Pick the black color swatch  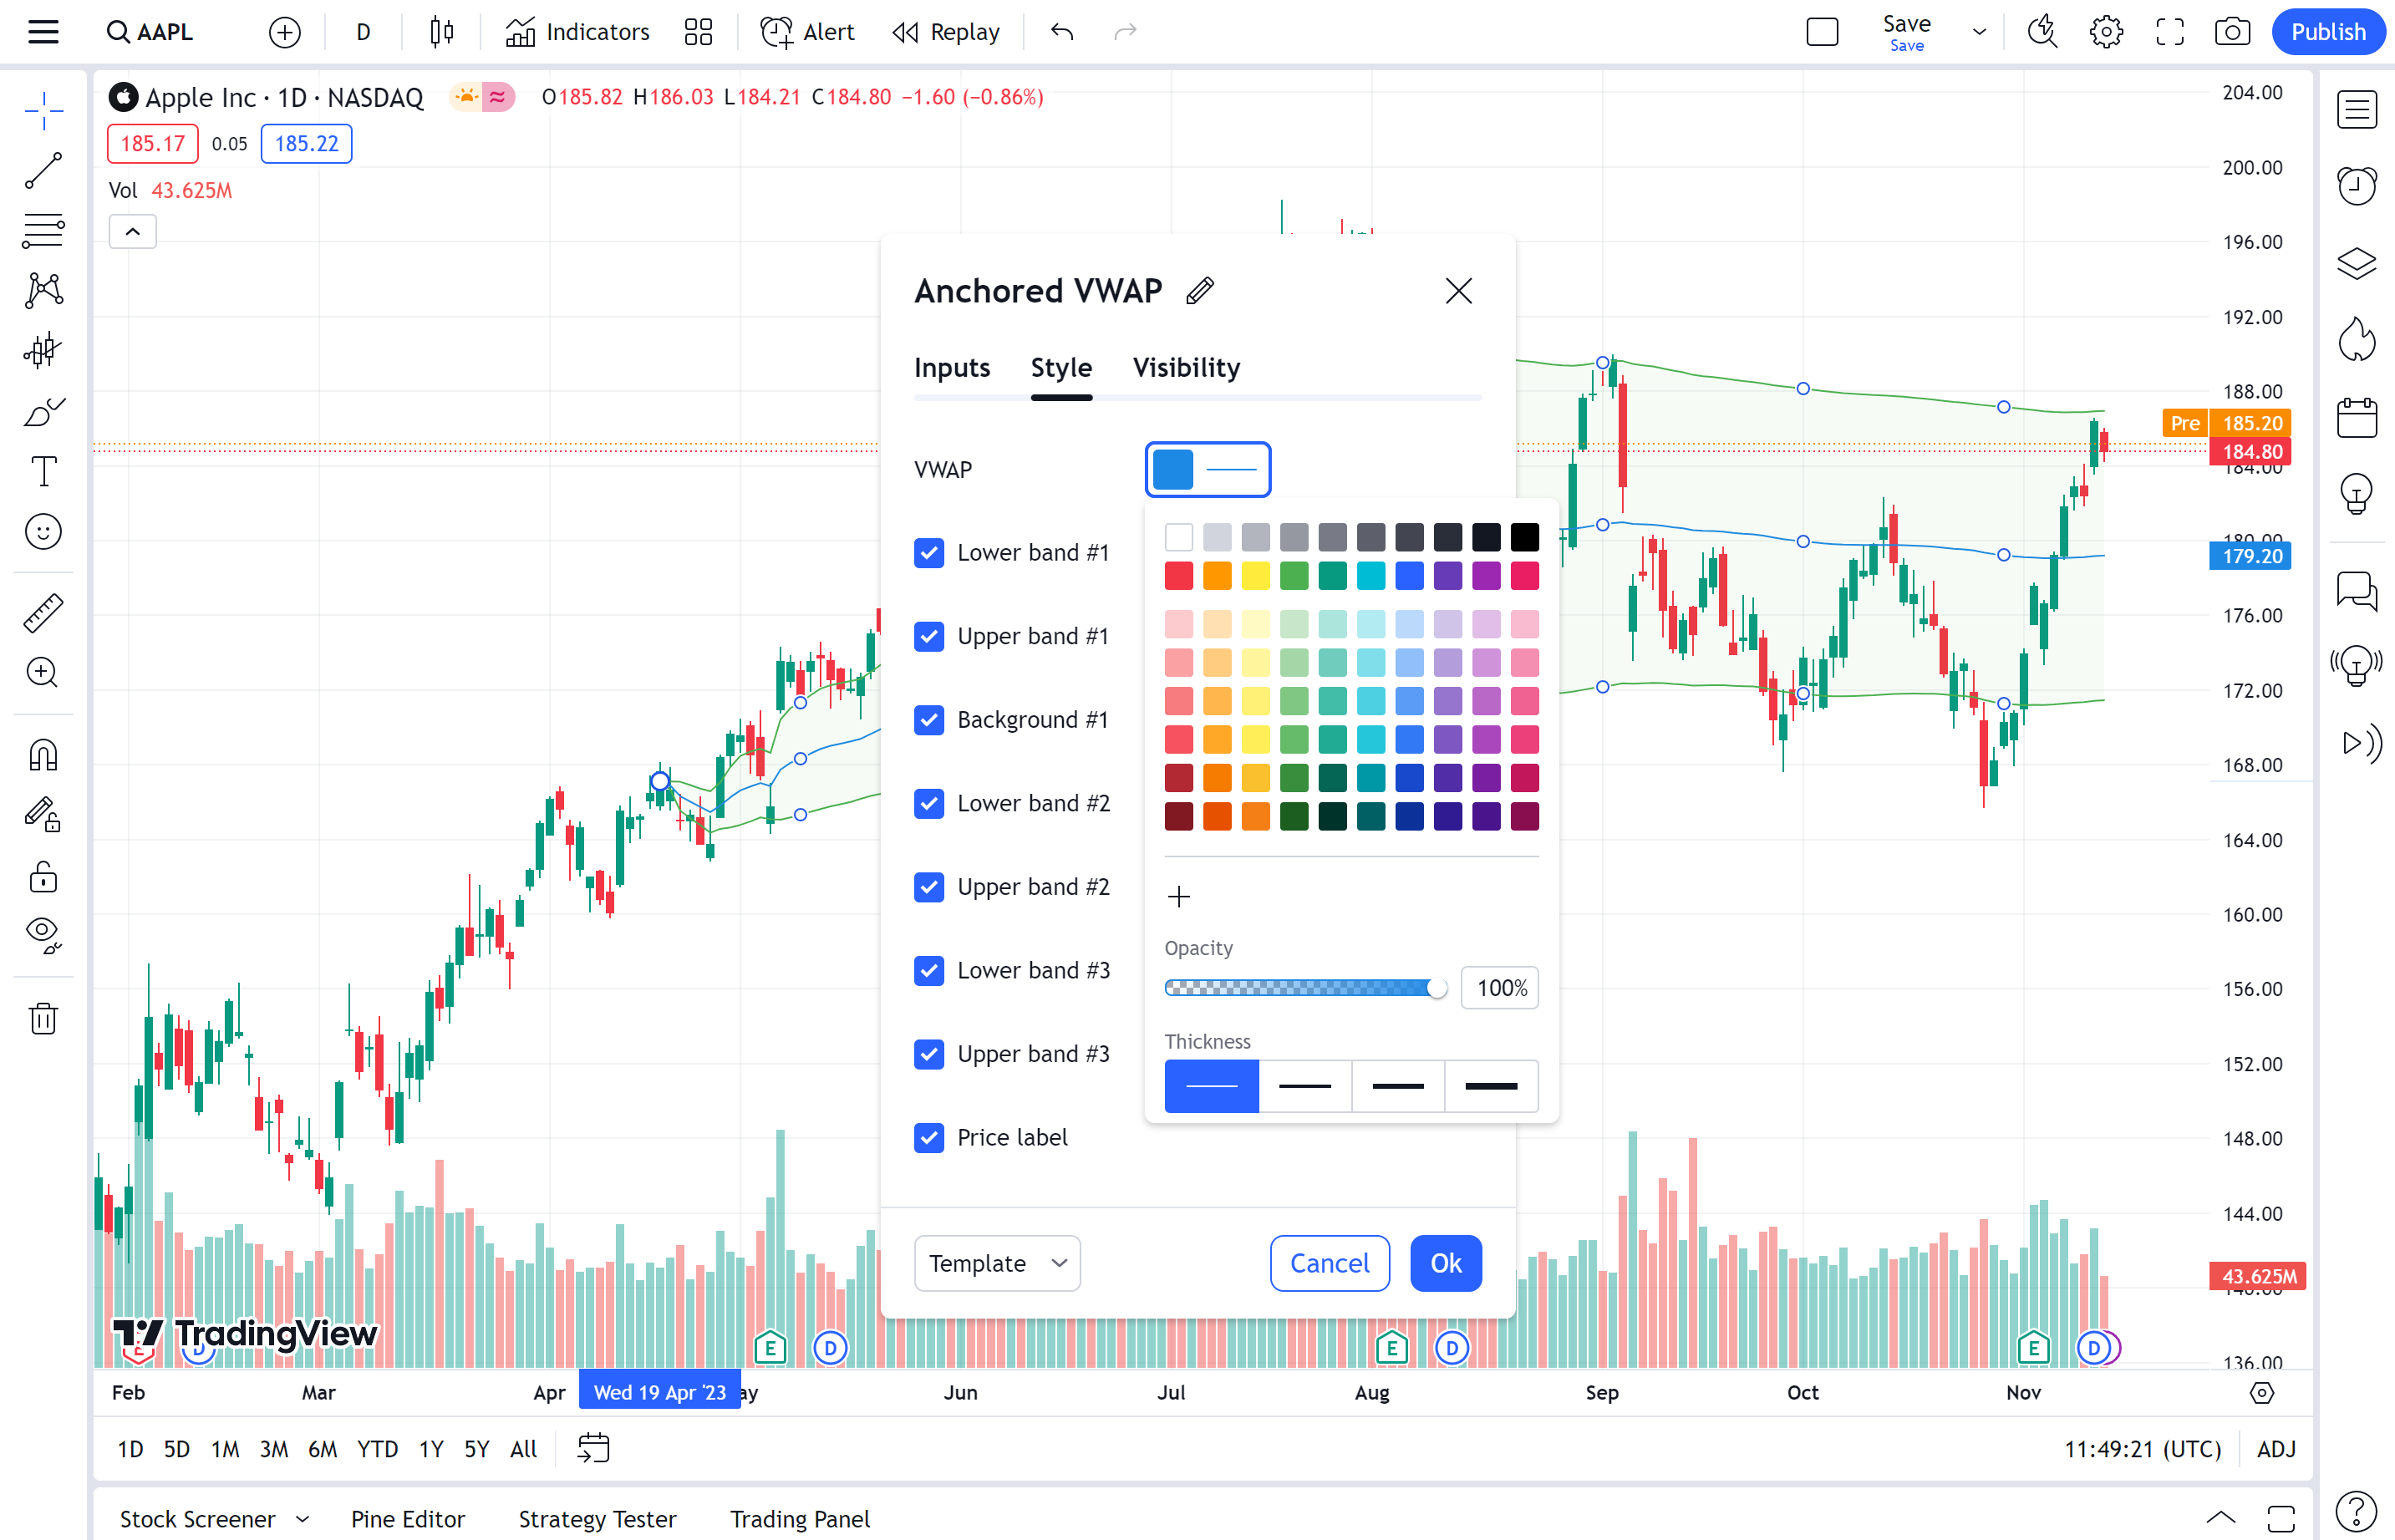coord(1524,538)
